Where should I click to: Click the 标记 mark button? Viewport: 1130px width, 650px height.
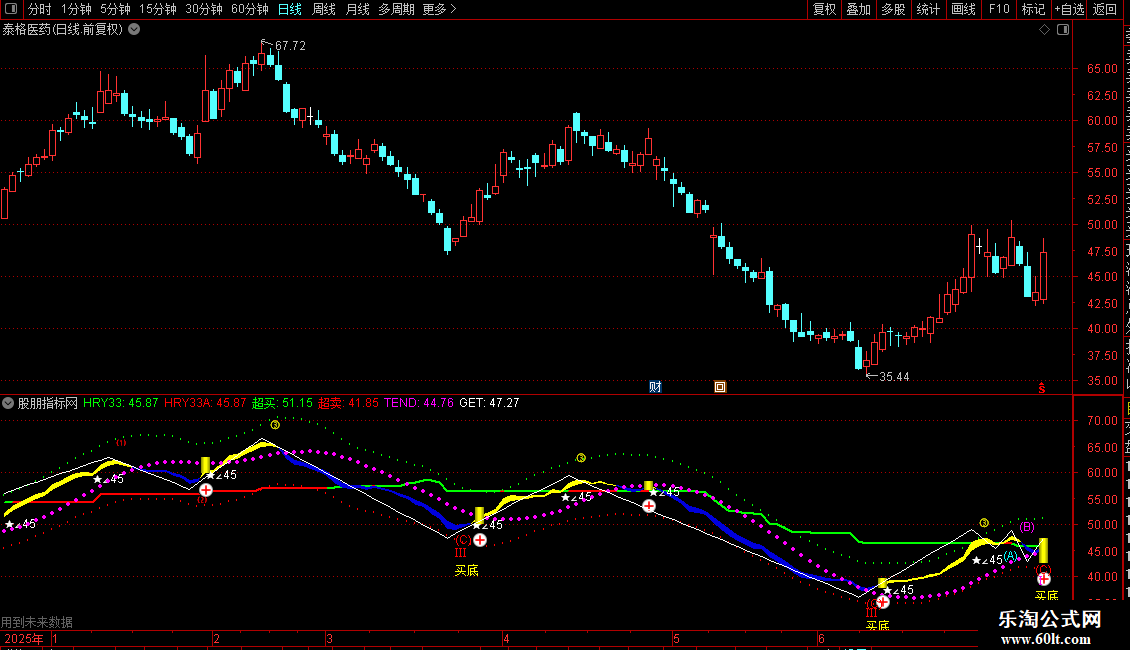pos(1033,9)
